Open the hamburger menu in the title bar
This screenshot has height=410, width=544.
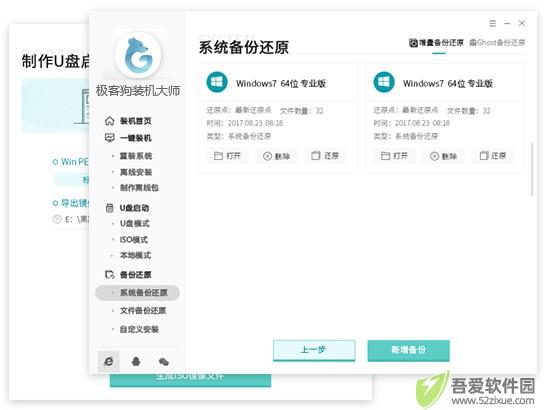493,23
